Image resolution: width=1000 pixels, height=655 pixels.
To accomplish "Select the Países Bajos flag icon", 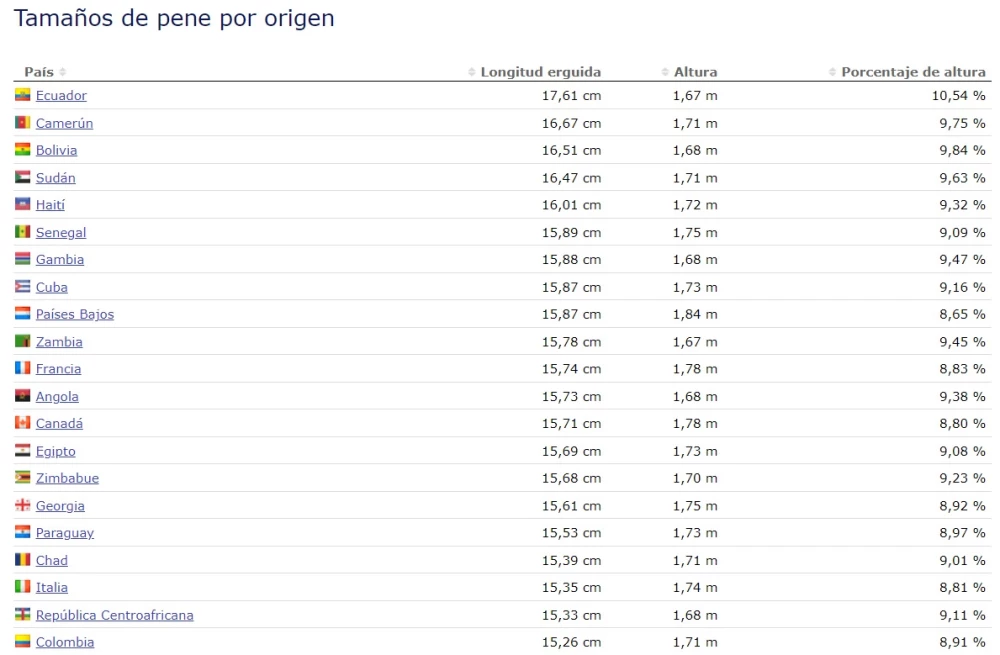I will click(x=22, y=313).
